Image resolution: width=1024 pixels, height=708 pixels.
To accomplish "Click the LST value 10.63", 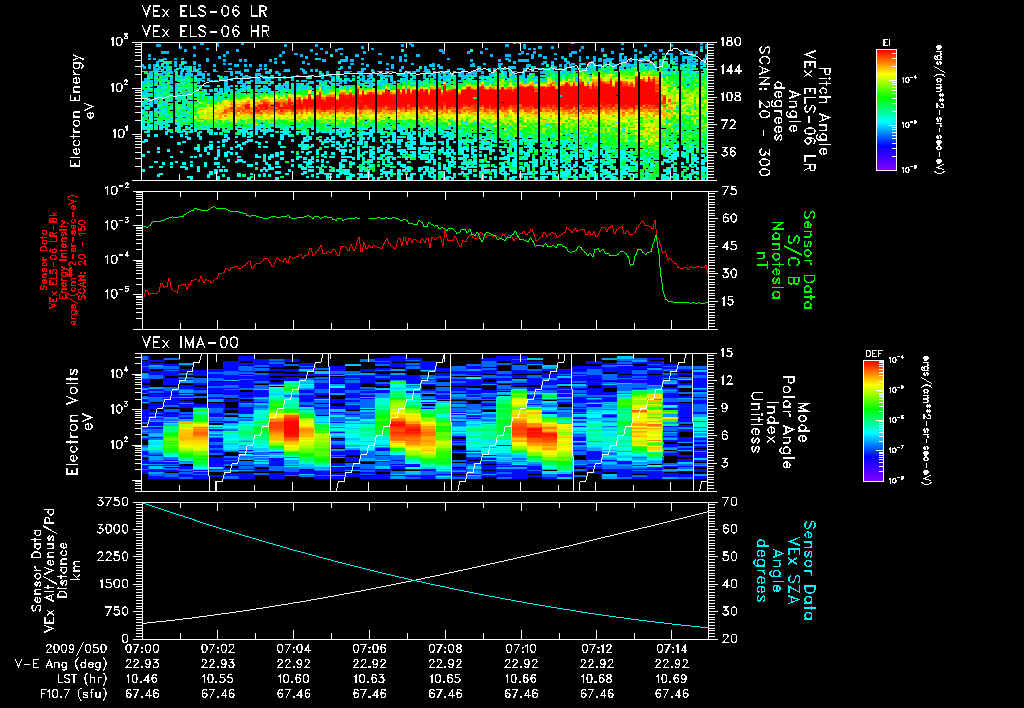I will coord(369,679).
